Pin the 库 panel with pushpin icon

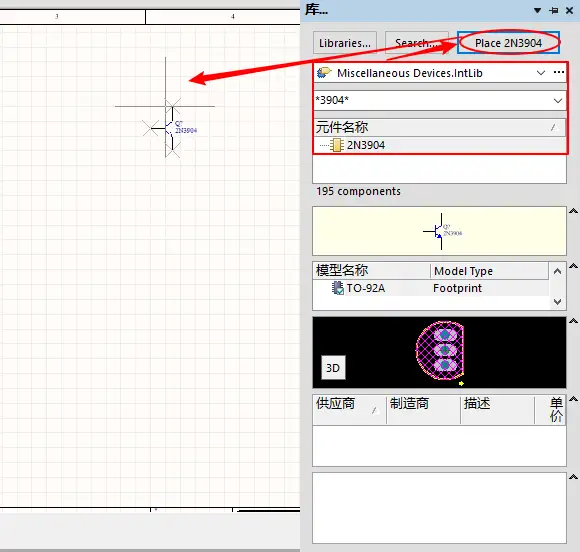(x=554, y=11)
